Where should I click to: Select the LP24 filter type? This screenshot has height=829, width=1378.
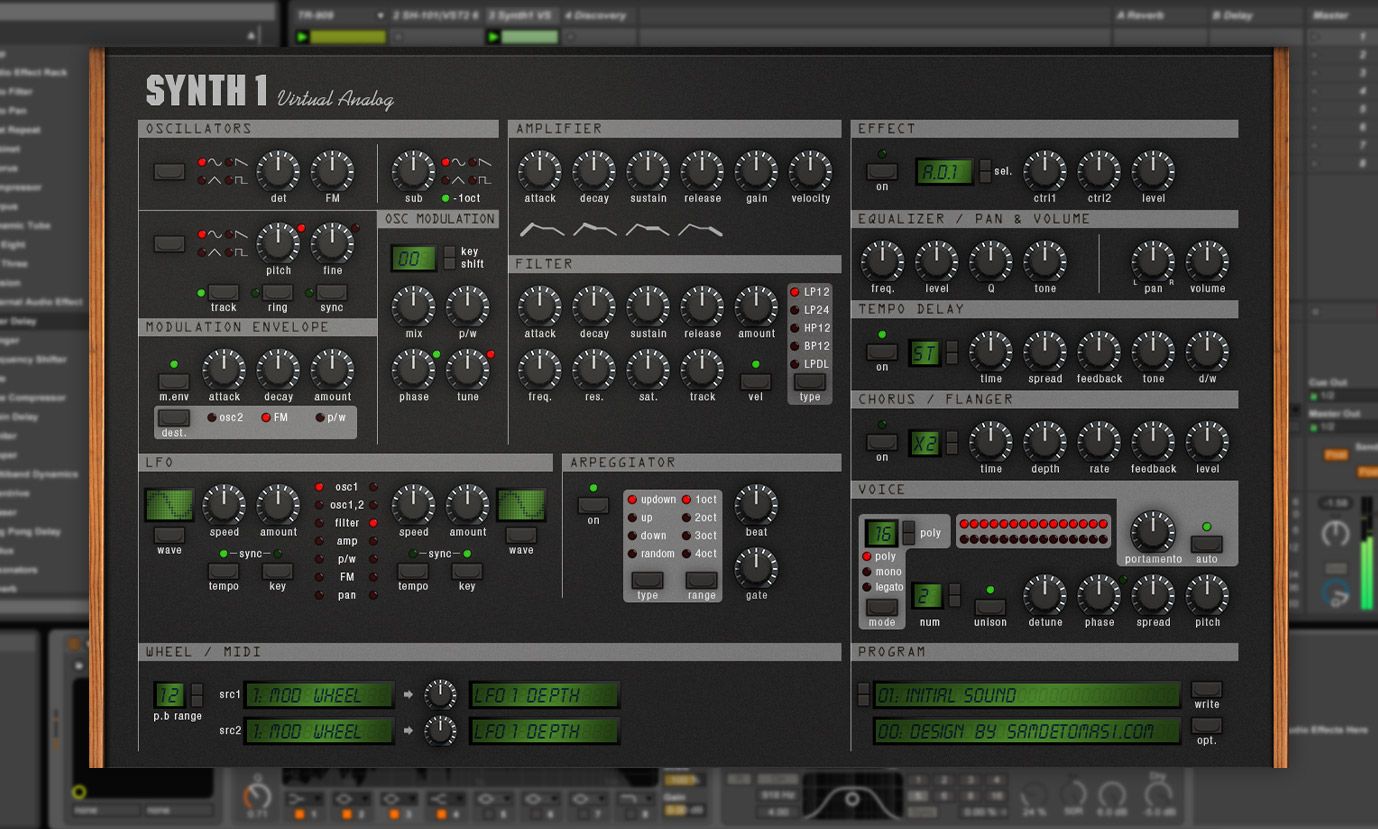(x=810, y=310)
